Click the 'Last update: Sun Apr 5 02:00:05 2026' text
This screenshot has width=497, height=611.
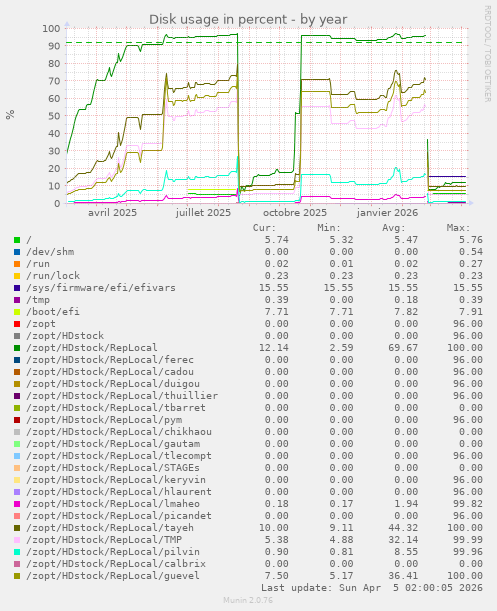point(372,588)
